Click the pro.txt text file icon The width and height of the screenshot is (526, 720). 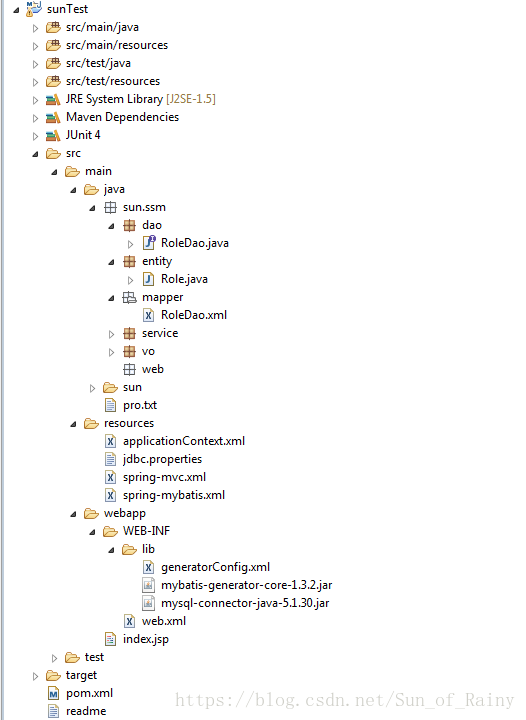coord(110,405)
